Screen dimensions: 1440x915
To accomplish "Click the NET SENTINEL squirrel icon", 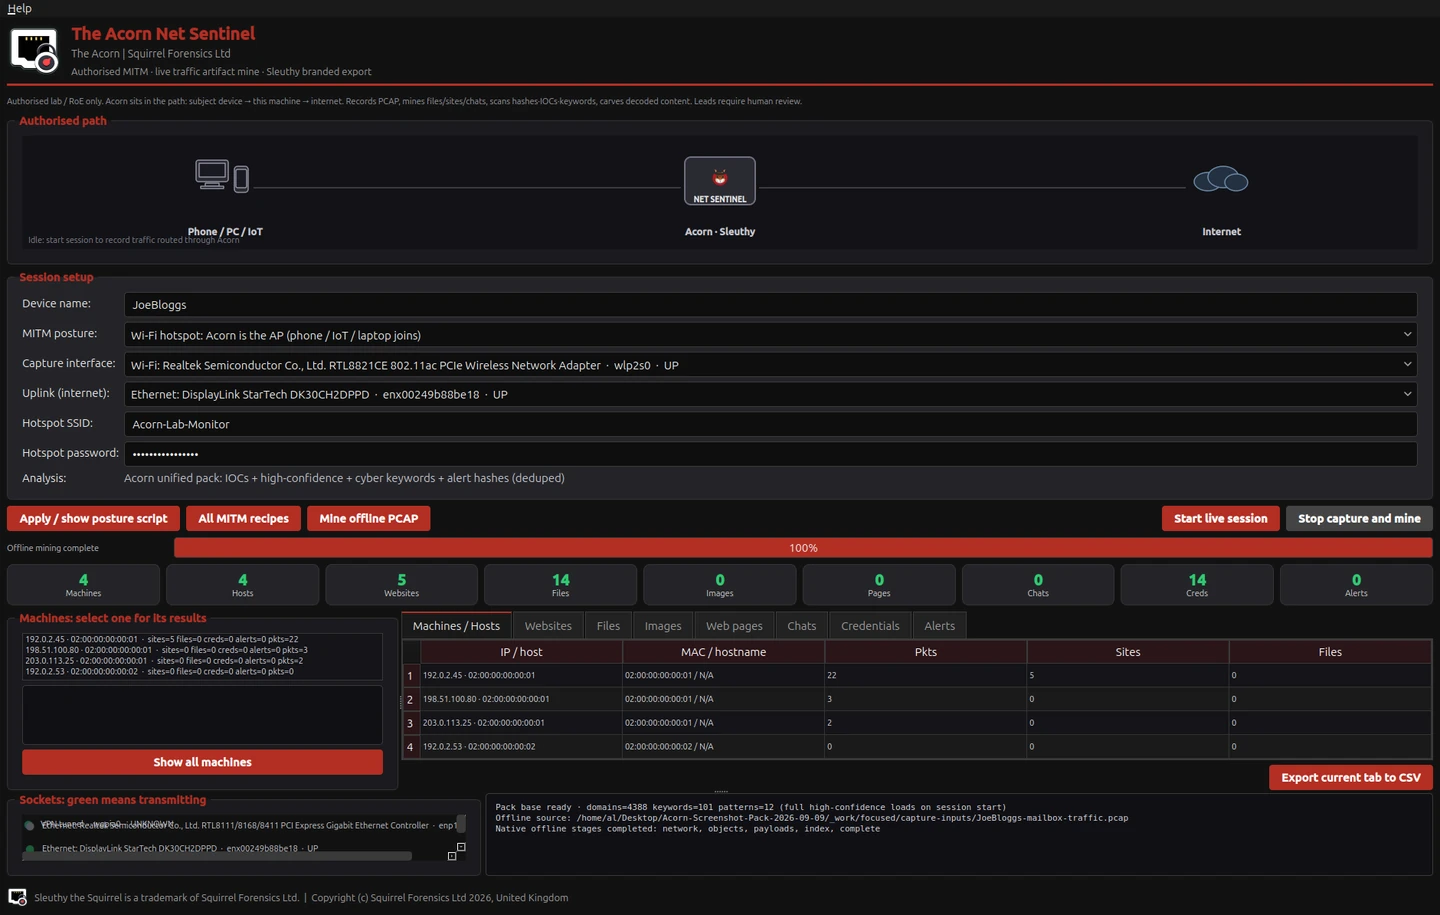I will pyautogui.click(x=720, y=181).
